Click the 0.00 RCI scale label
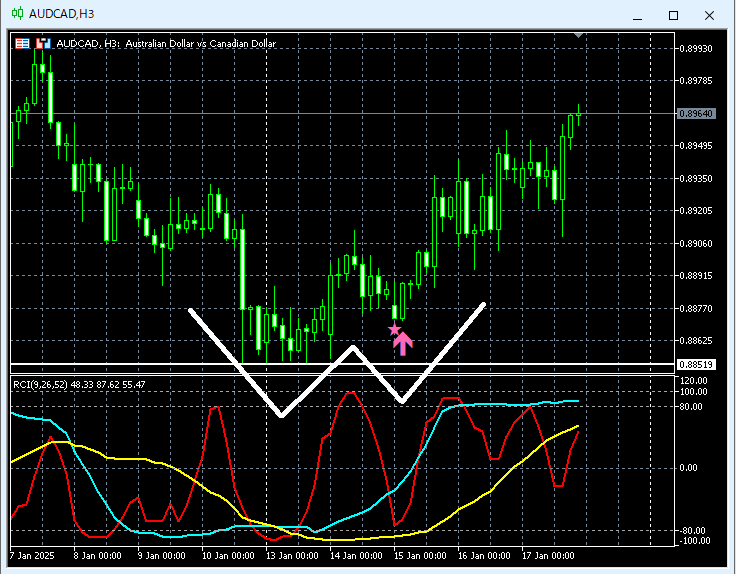 pos(688,468)
